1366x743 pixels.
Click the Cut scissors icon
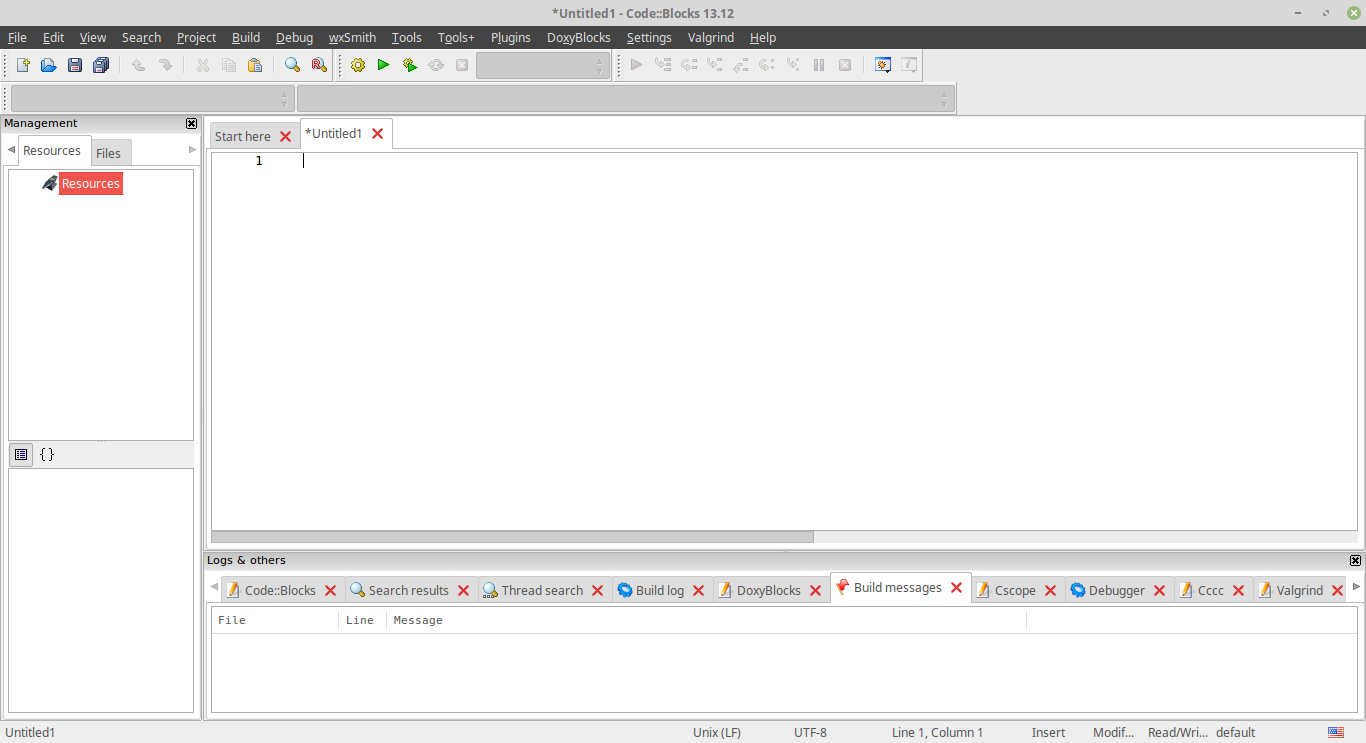click(x=202, y=65)
